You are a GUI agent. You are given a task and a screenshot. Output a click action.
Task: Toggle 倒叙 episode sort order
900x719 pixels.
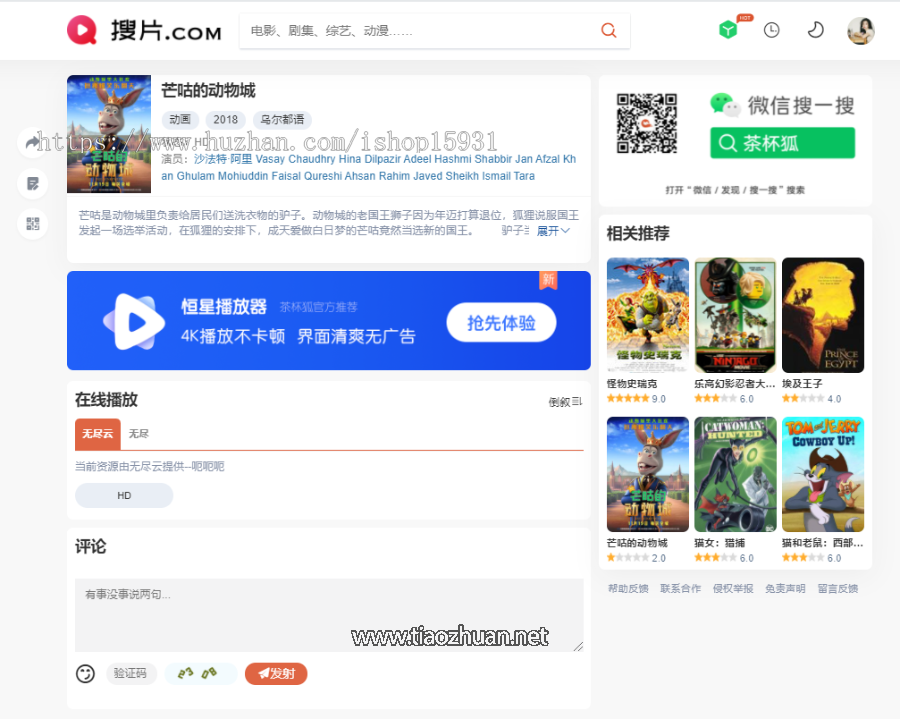565,402
